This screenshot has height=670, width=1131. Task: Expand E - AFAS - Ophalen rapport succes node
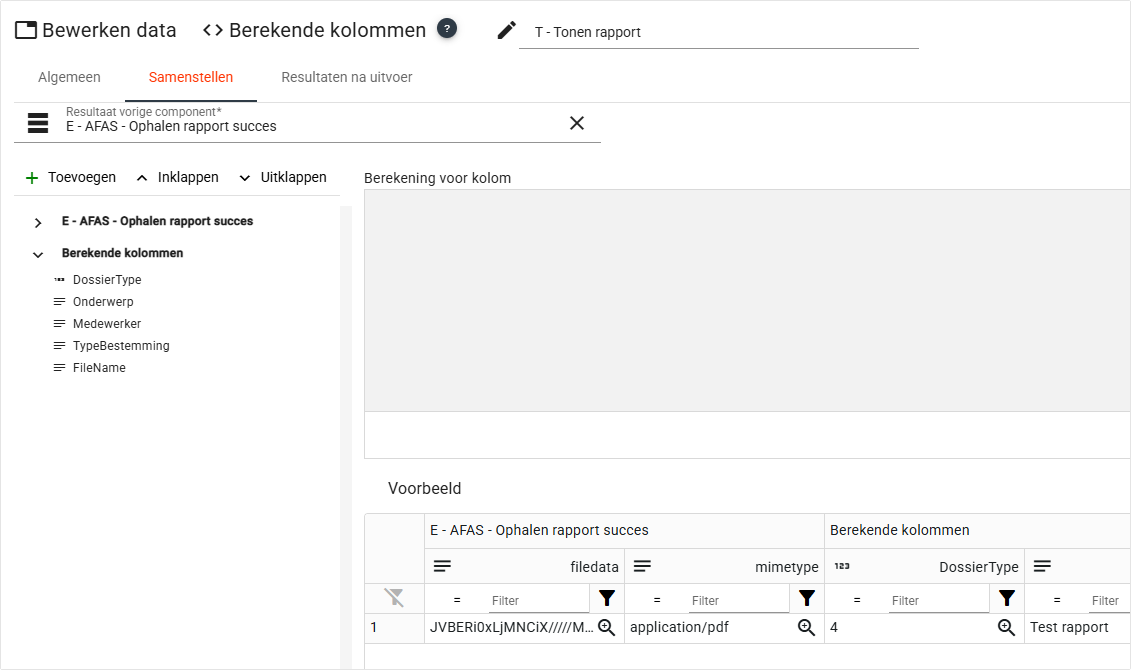pyautogui.click(x=38, y=222)
